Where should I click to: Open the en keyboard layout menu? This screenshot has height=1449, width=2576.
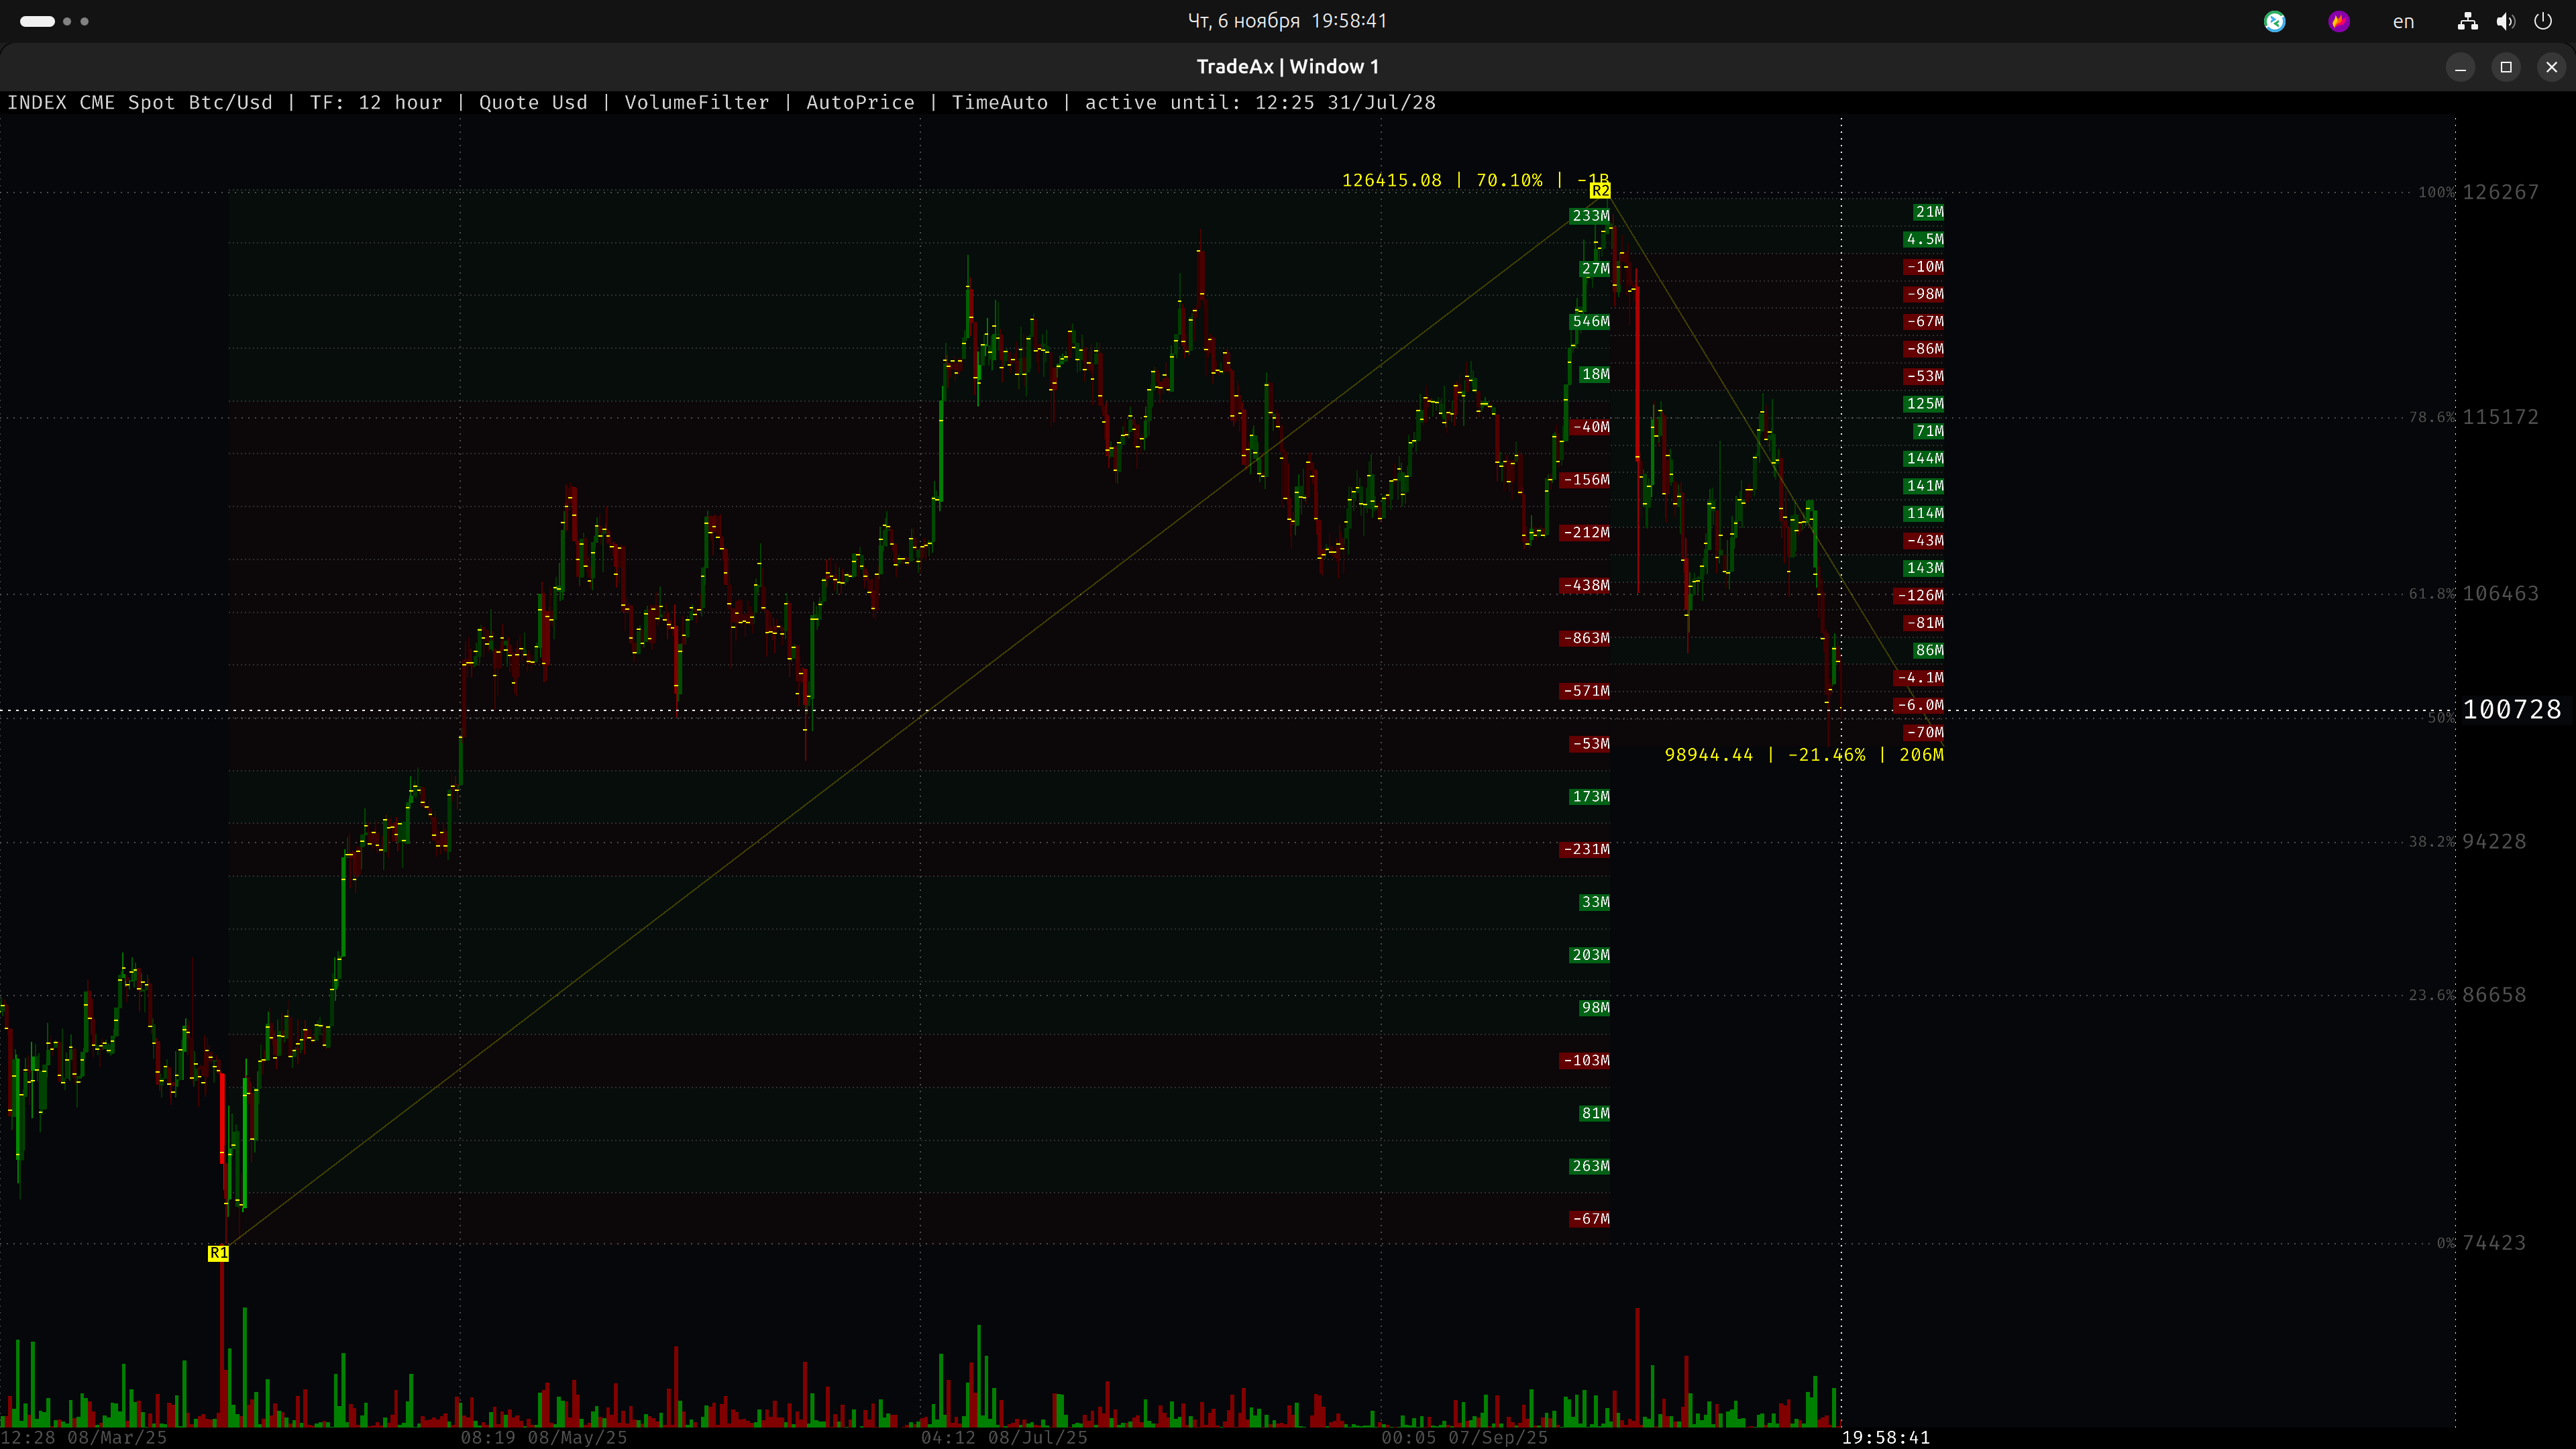[2403, 21]
